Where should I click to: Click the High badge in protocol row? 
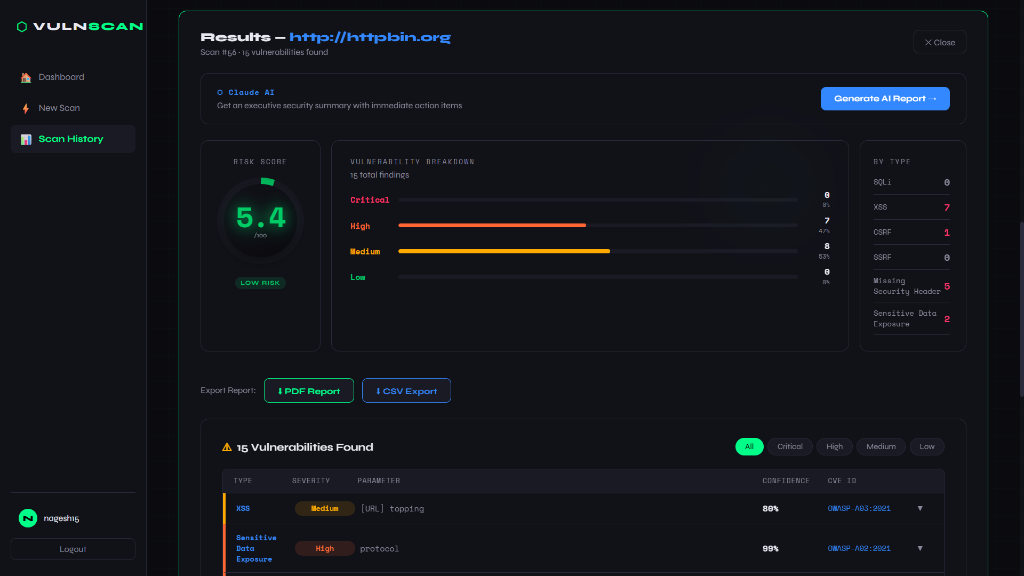325,549
